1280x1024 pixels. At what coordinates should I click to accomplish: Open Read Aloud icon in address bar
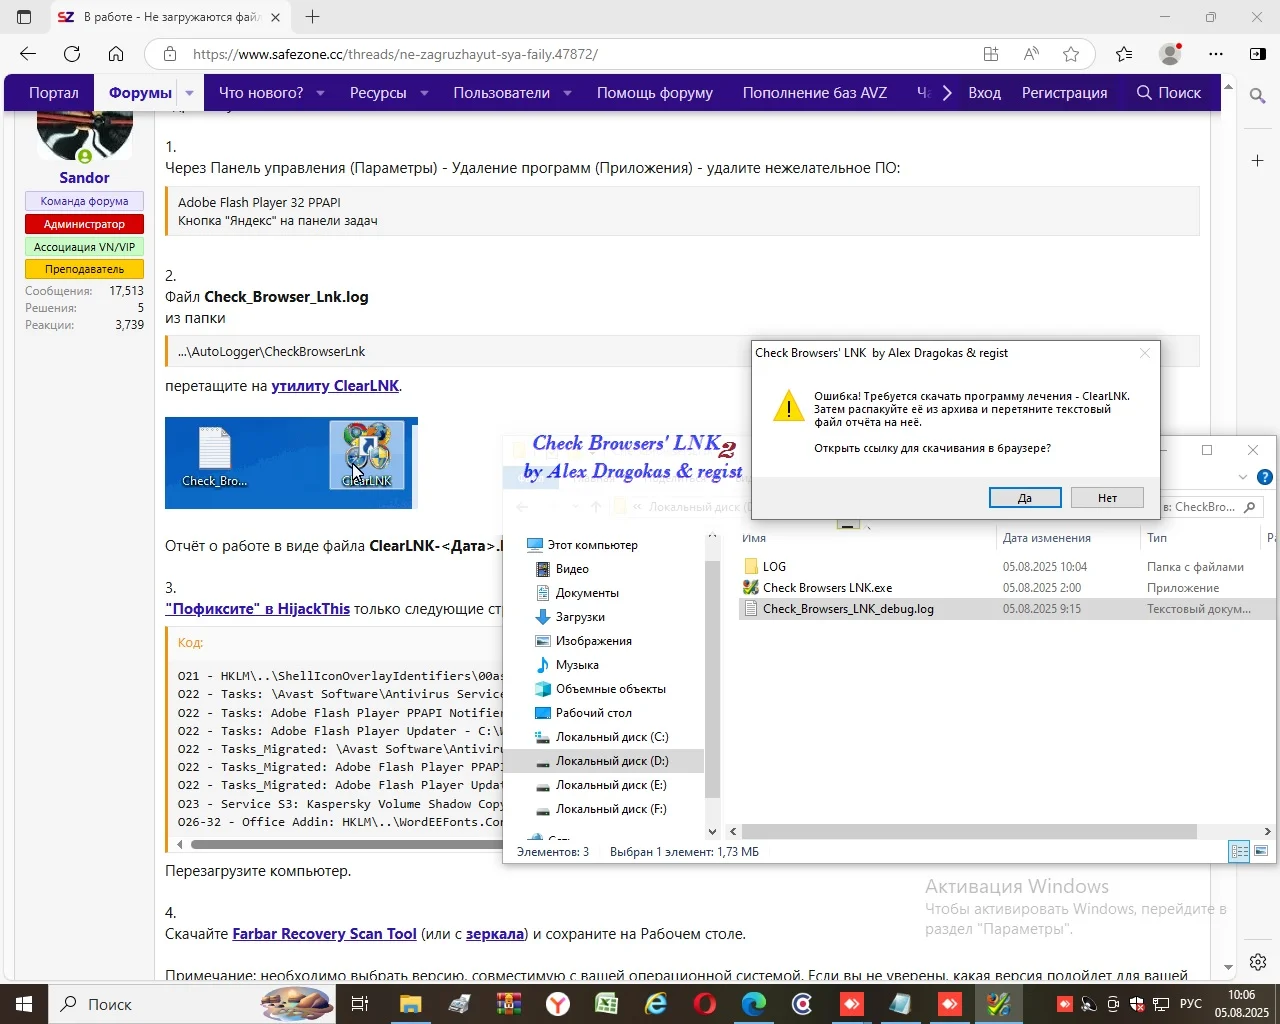(x=1031, y=54)
